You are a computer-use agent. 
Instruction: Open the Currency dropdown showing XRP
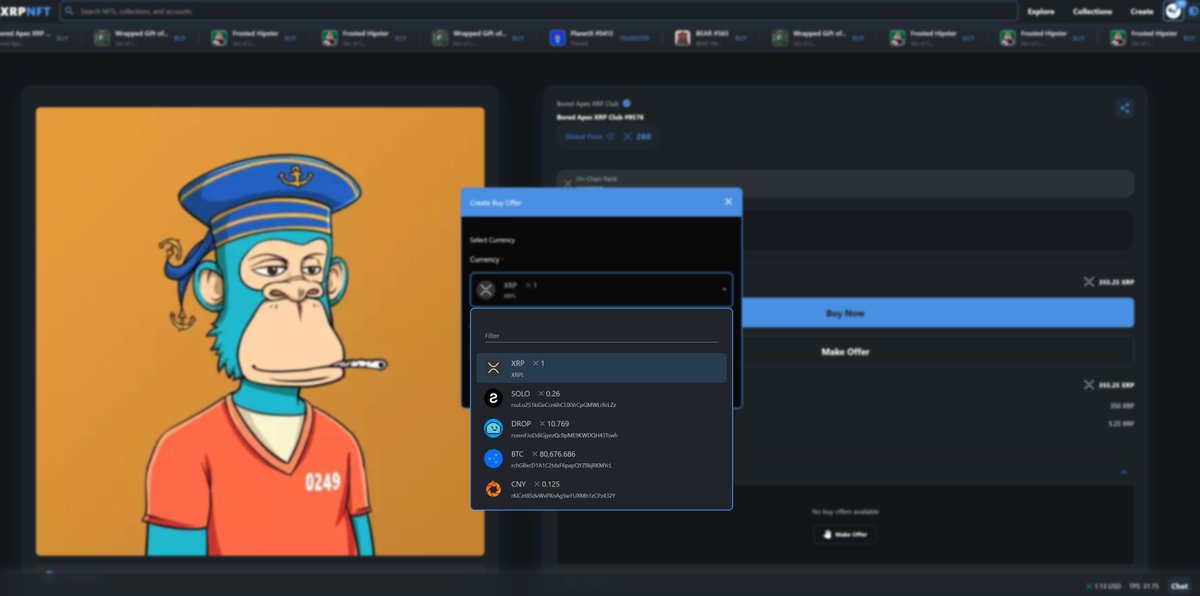[x=601, y=290]
